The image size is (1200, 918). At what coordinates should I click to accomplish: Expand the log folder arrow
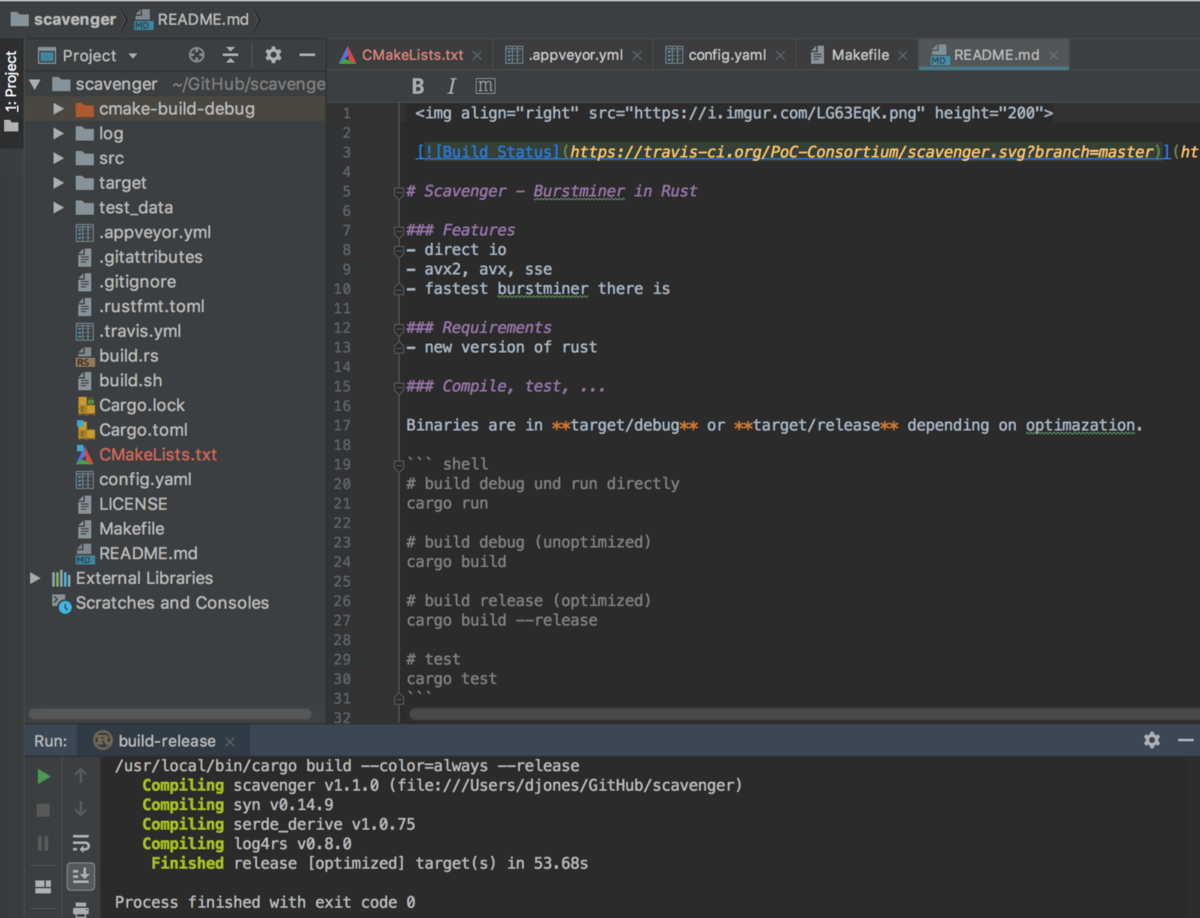59,134
